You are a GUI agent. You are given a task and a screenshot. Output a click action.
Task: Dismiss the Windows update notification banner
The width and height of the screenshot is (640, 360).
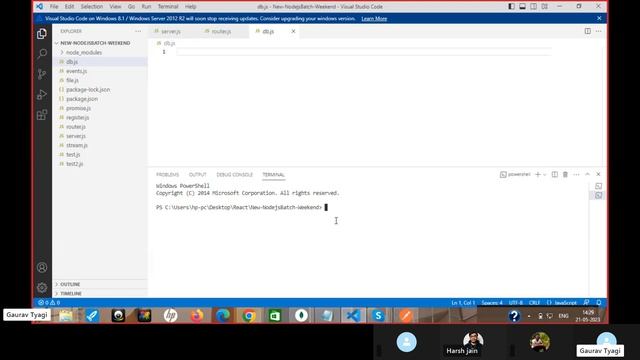click(x=599, y=18)
